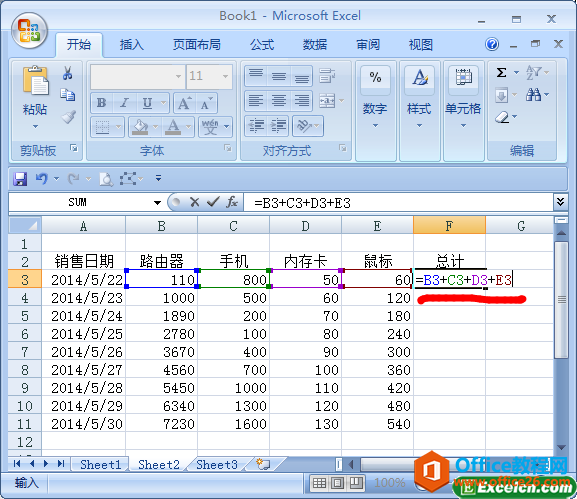Click the phonetic guide wén icon
This screenshot has width=577, height=499.
coord(210,127)
